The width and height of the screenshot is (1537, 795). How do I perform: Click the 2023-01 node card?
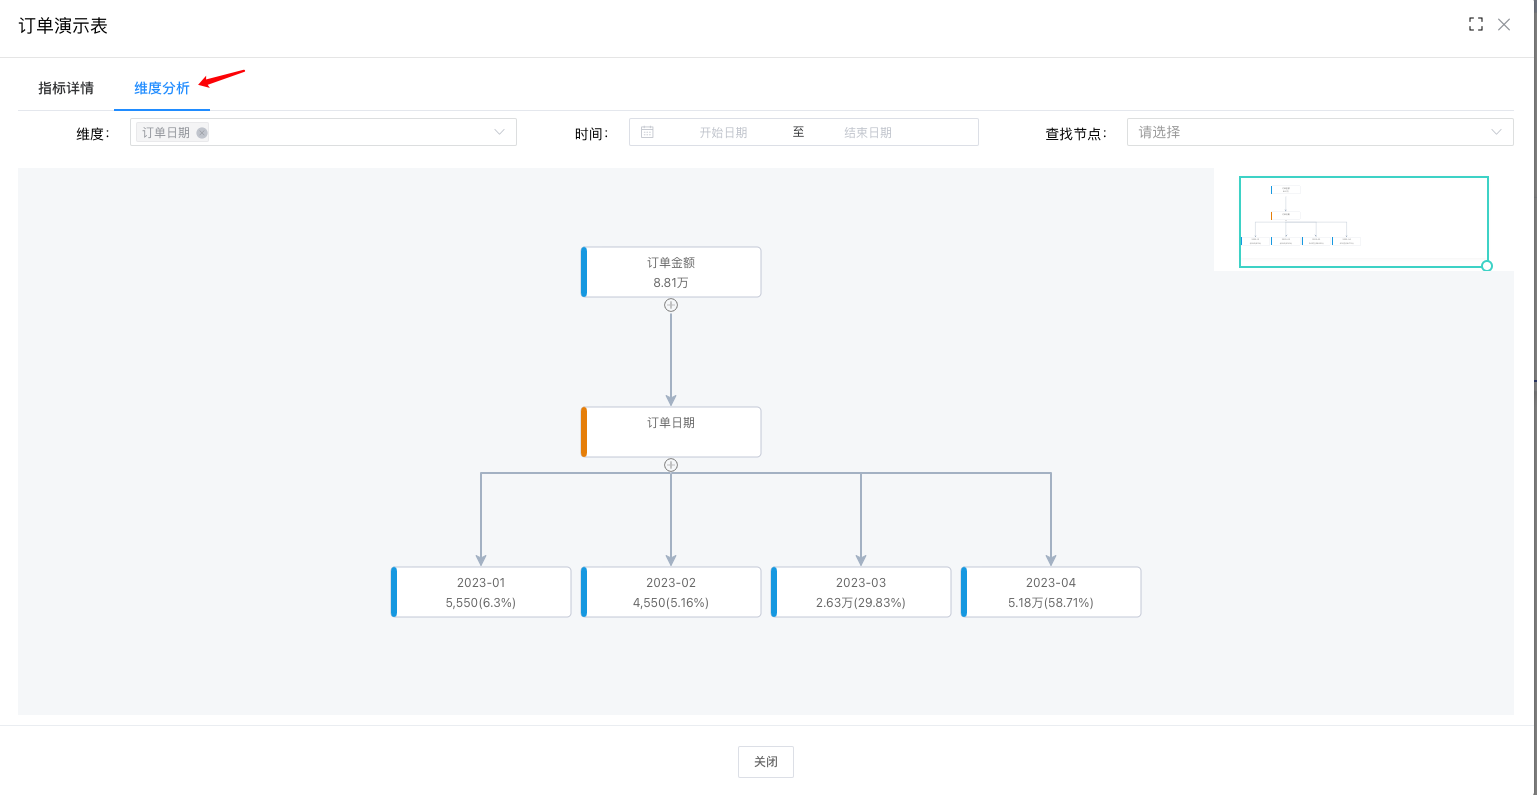tap(481, 592)
